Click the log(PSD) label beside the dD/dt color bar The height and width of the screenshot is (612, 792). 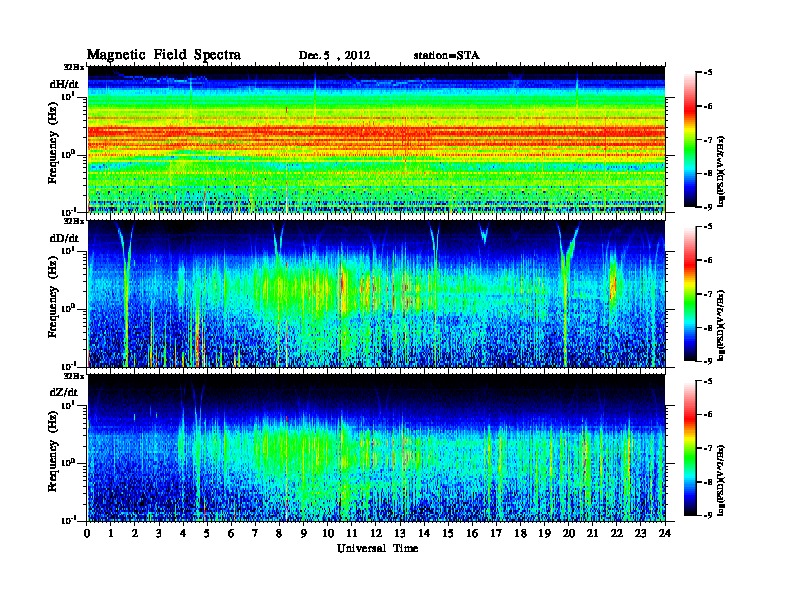click(x=722, y=325)
